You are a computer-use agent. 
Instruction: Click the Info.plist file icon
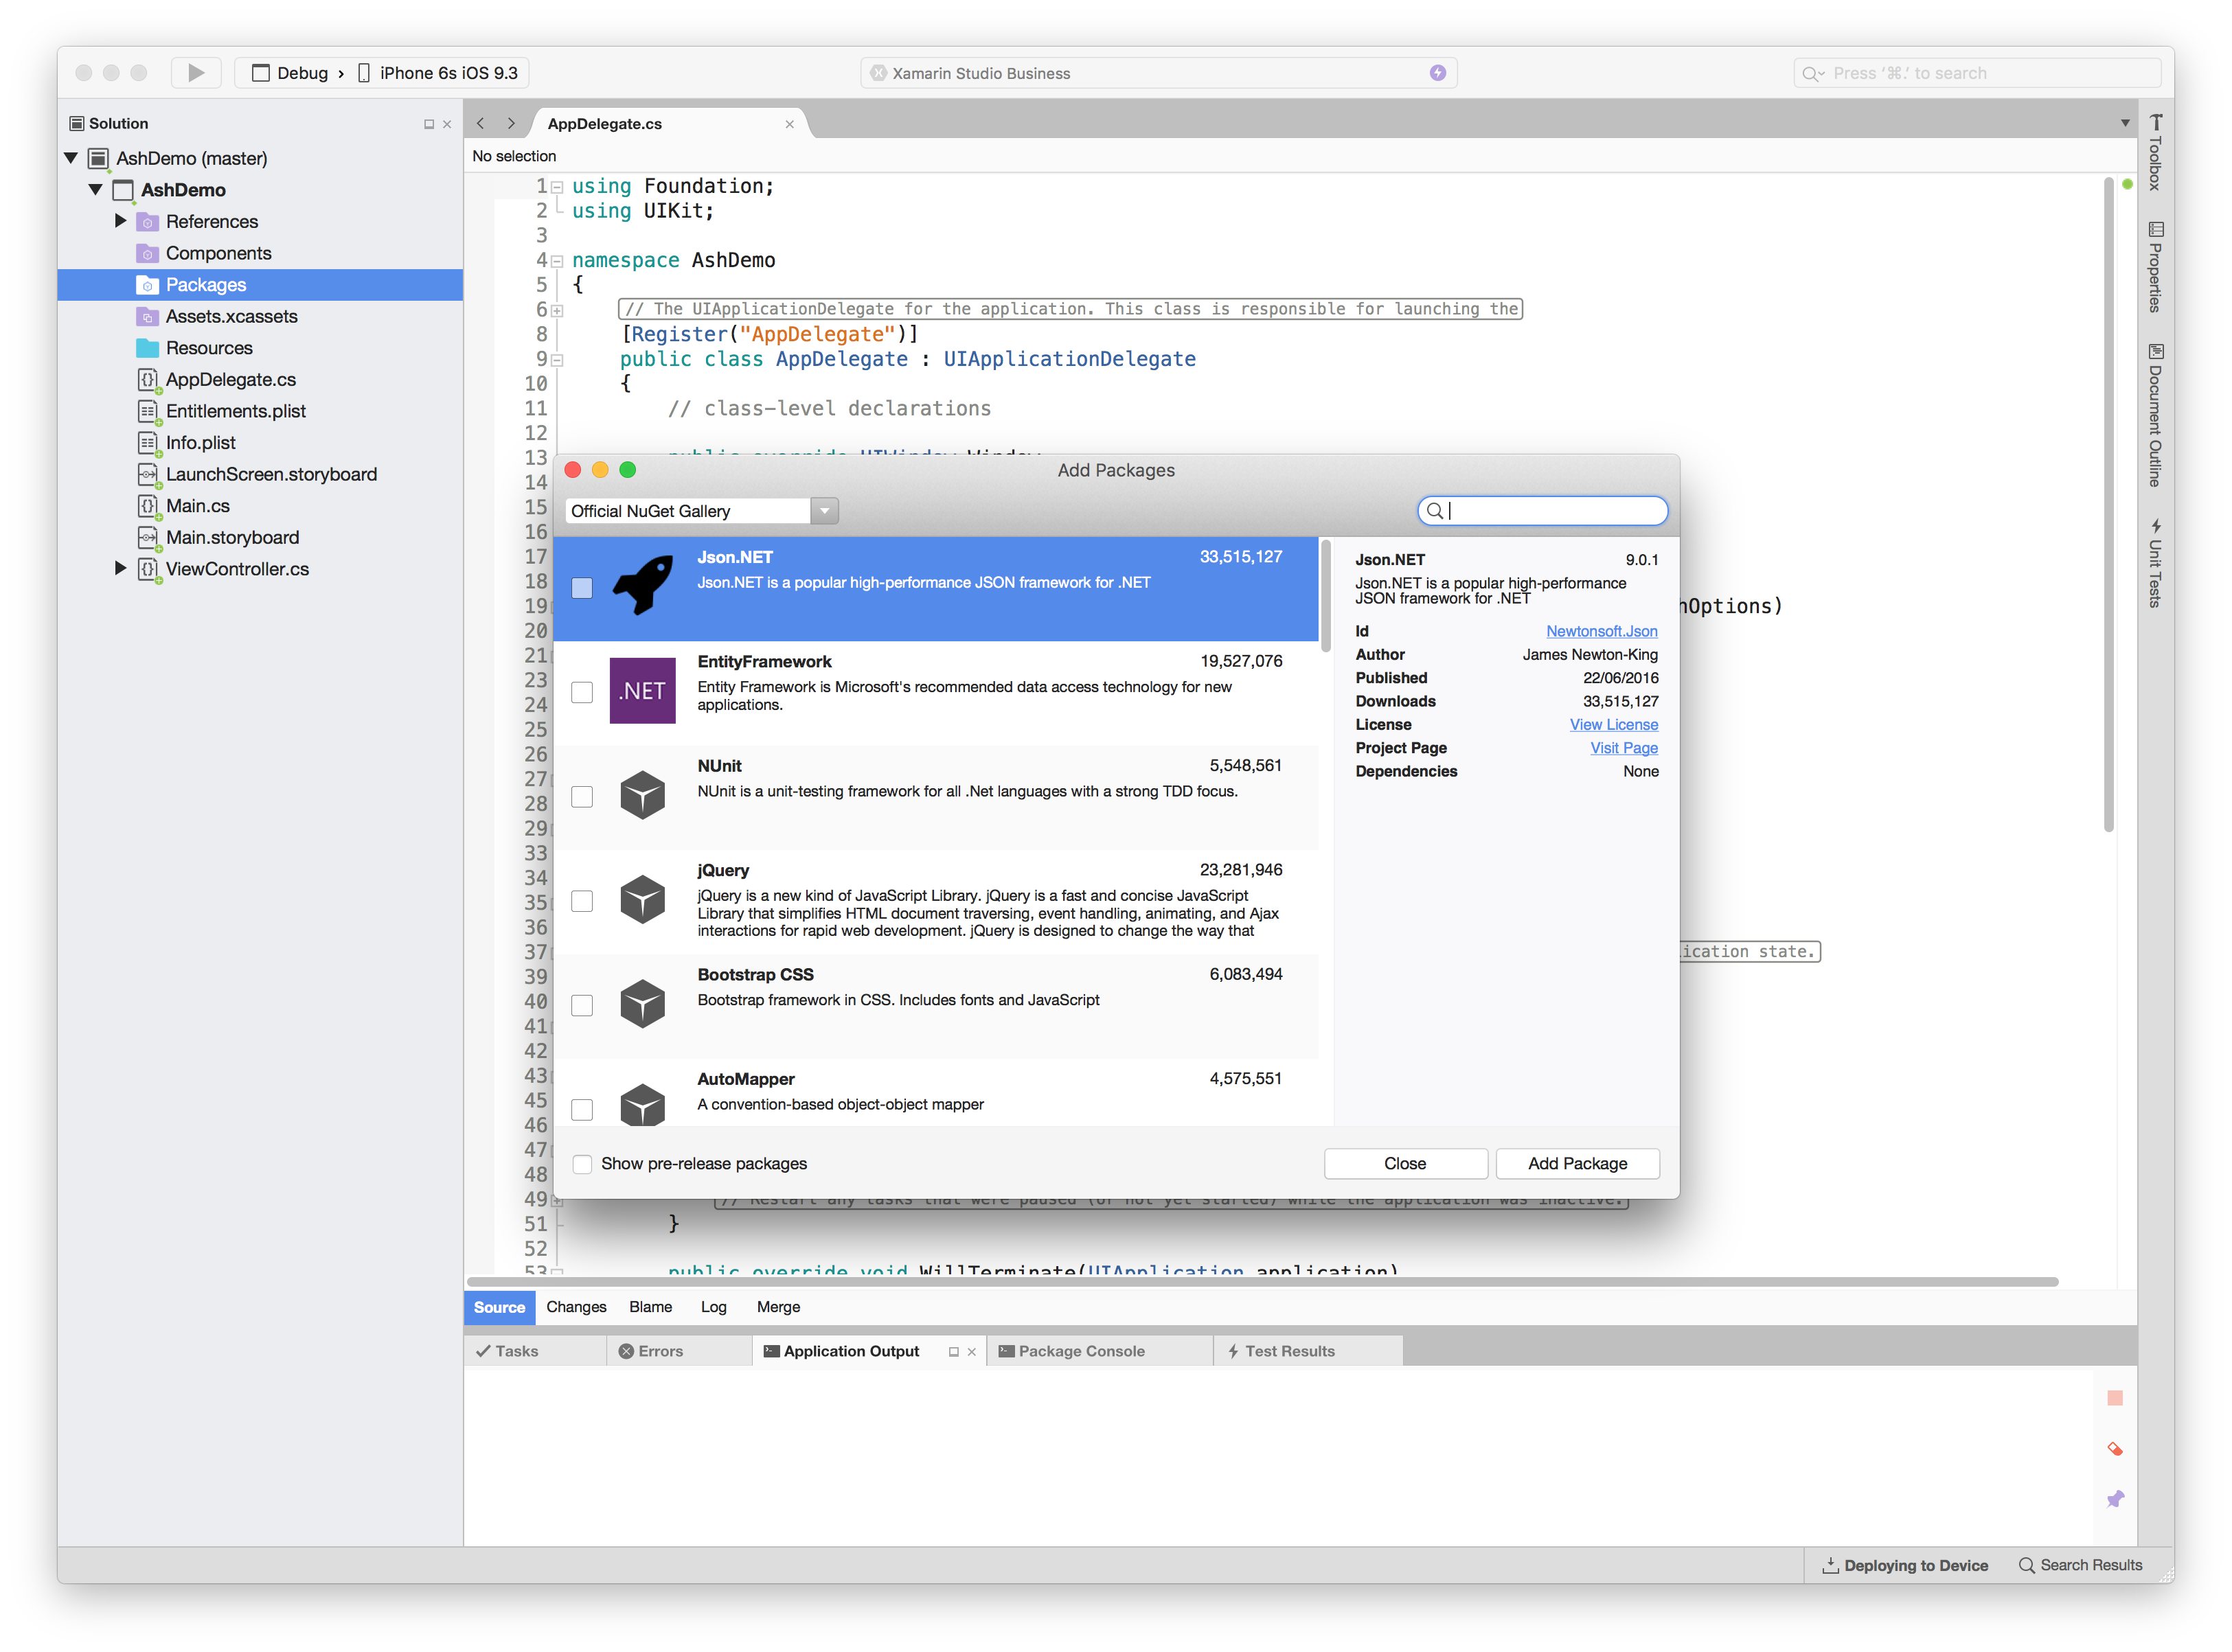148,443
